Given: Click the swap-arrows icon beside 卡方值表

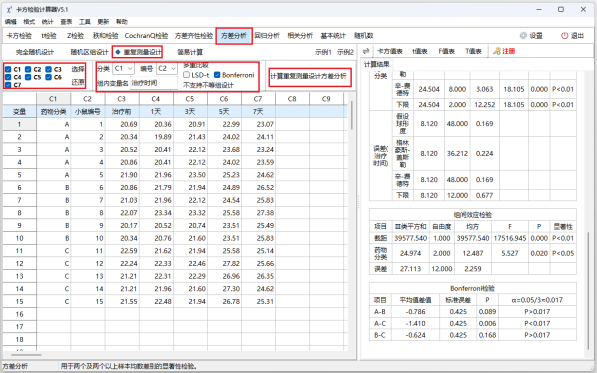Looking at the screenshot, I should (x=366, y=51).
